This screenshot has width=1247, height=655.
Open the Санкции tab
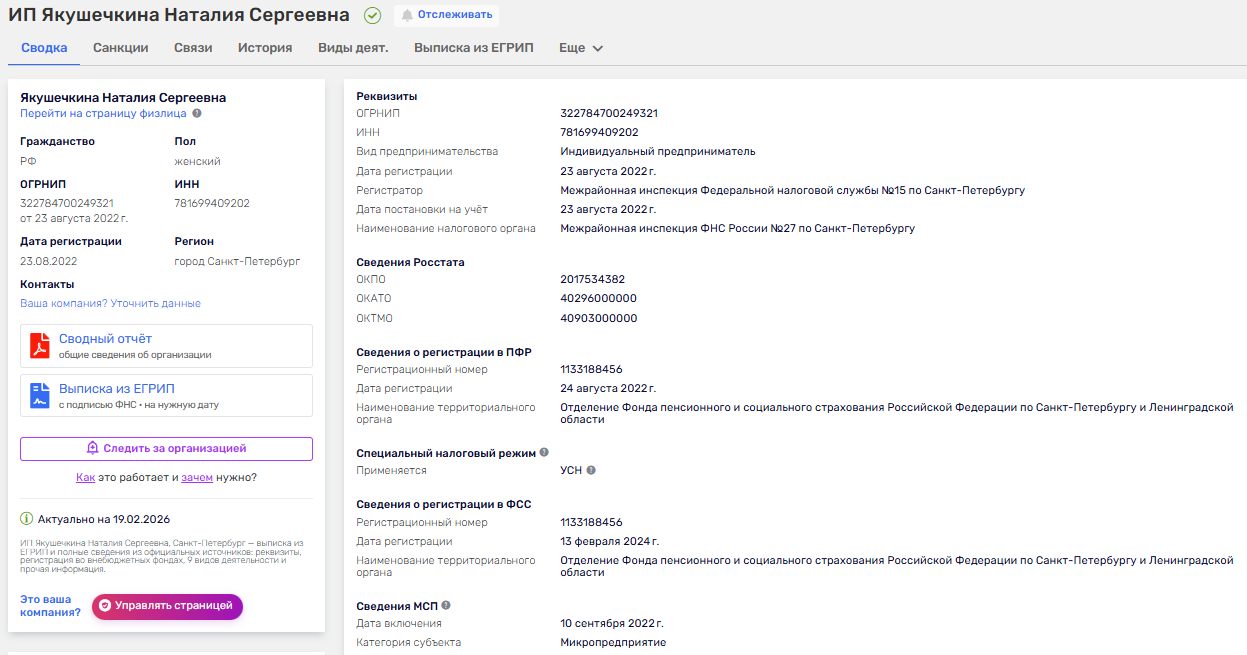click(121, 48)
